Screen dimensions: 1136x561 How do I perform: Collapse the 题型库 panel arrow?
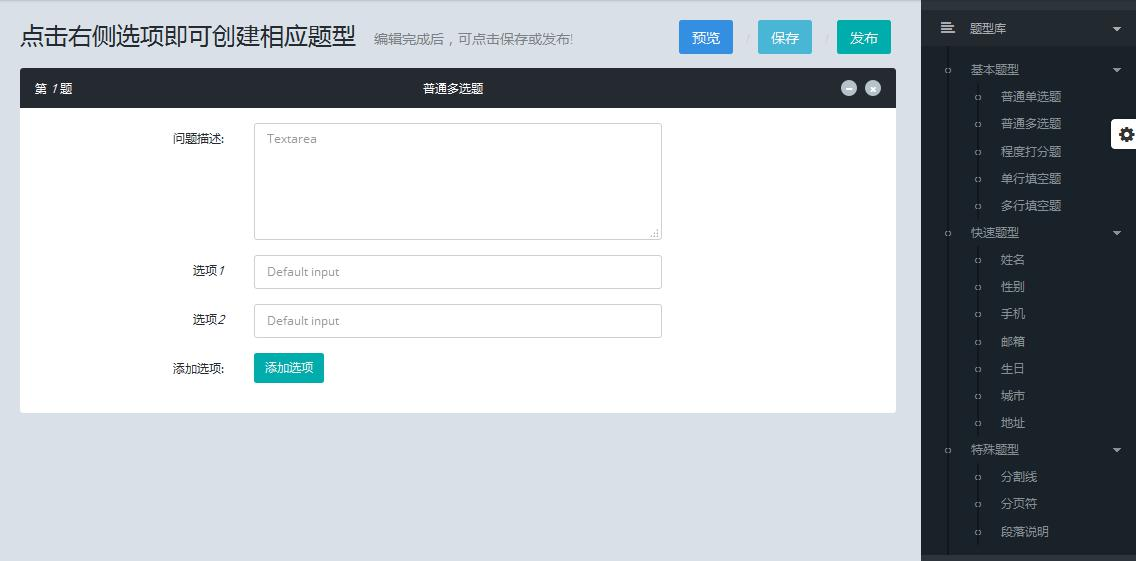coord(1116,29)
